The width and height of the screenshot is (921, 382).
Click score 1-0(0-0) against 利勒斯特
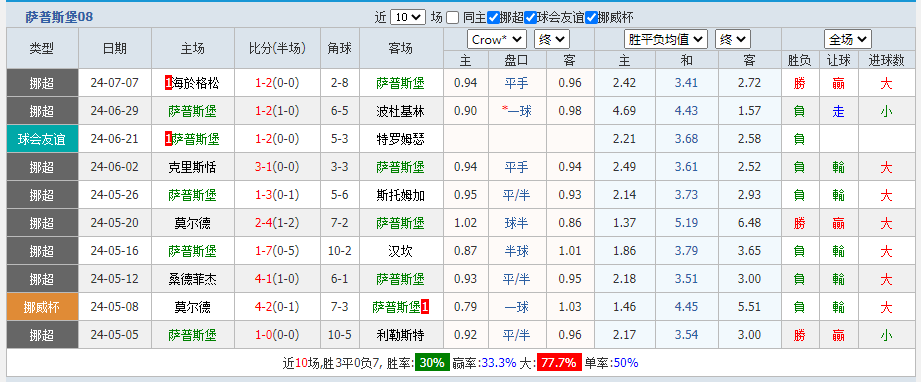[277, 335]
